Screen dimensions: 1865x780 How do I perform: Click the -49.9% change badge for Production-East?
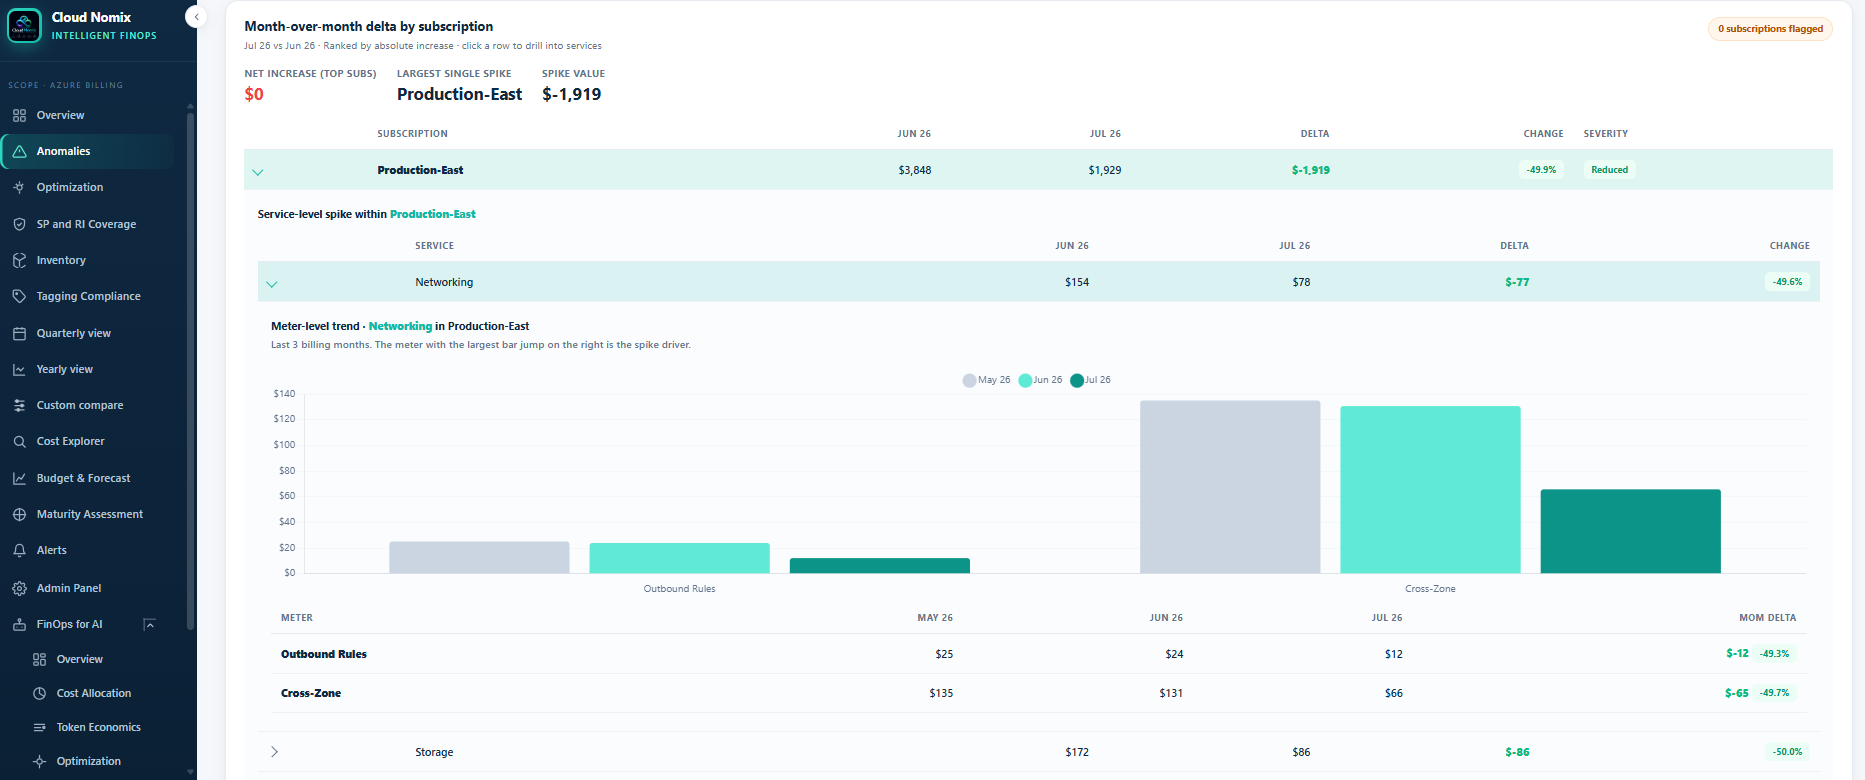click(x=1541, y=170)
